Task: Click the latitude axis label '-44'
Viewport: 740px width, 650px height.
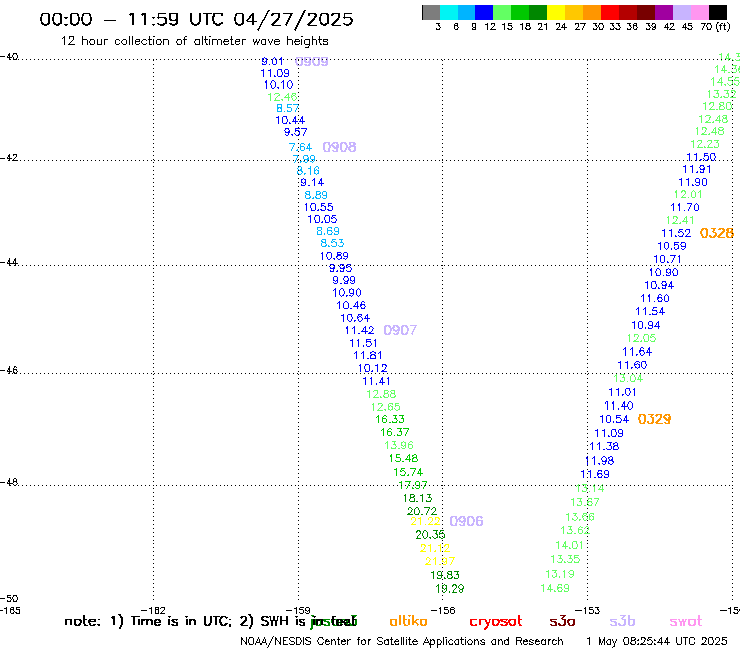Action: click(x=9, y=262)
